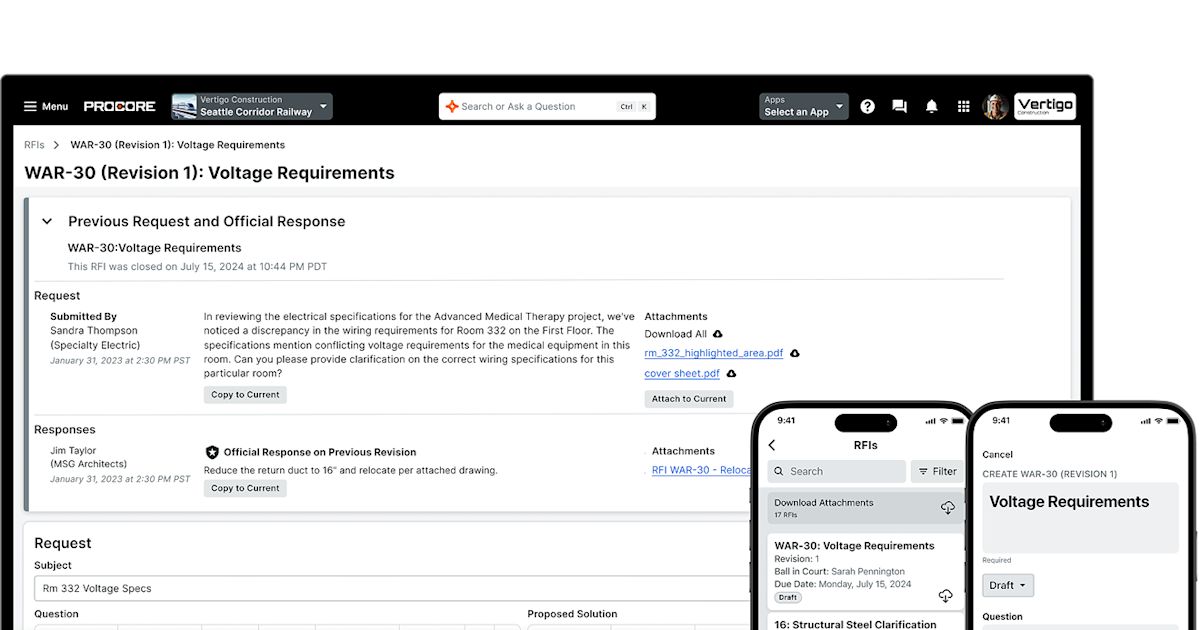Click the Vertigo Construction logo
Viewport: 1200px width, 630px height.
pyautogui.click(x=1045, y=106)
